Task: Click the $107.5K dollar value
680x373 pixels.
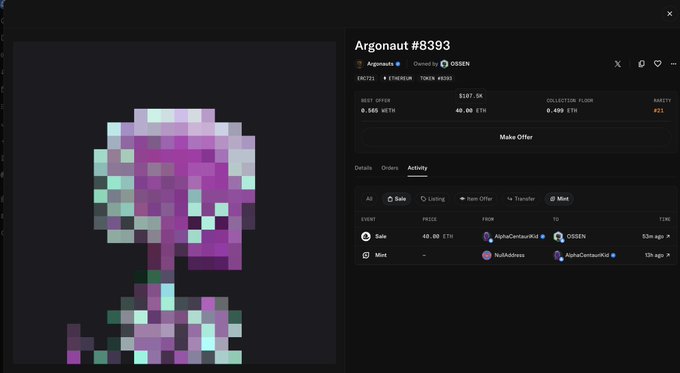Action: click(x=471, y=96)
